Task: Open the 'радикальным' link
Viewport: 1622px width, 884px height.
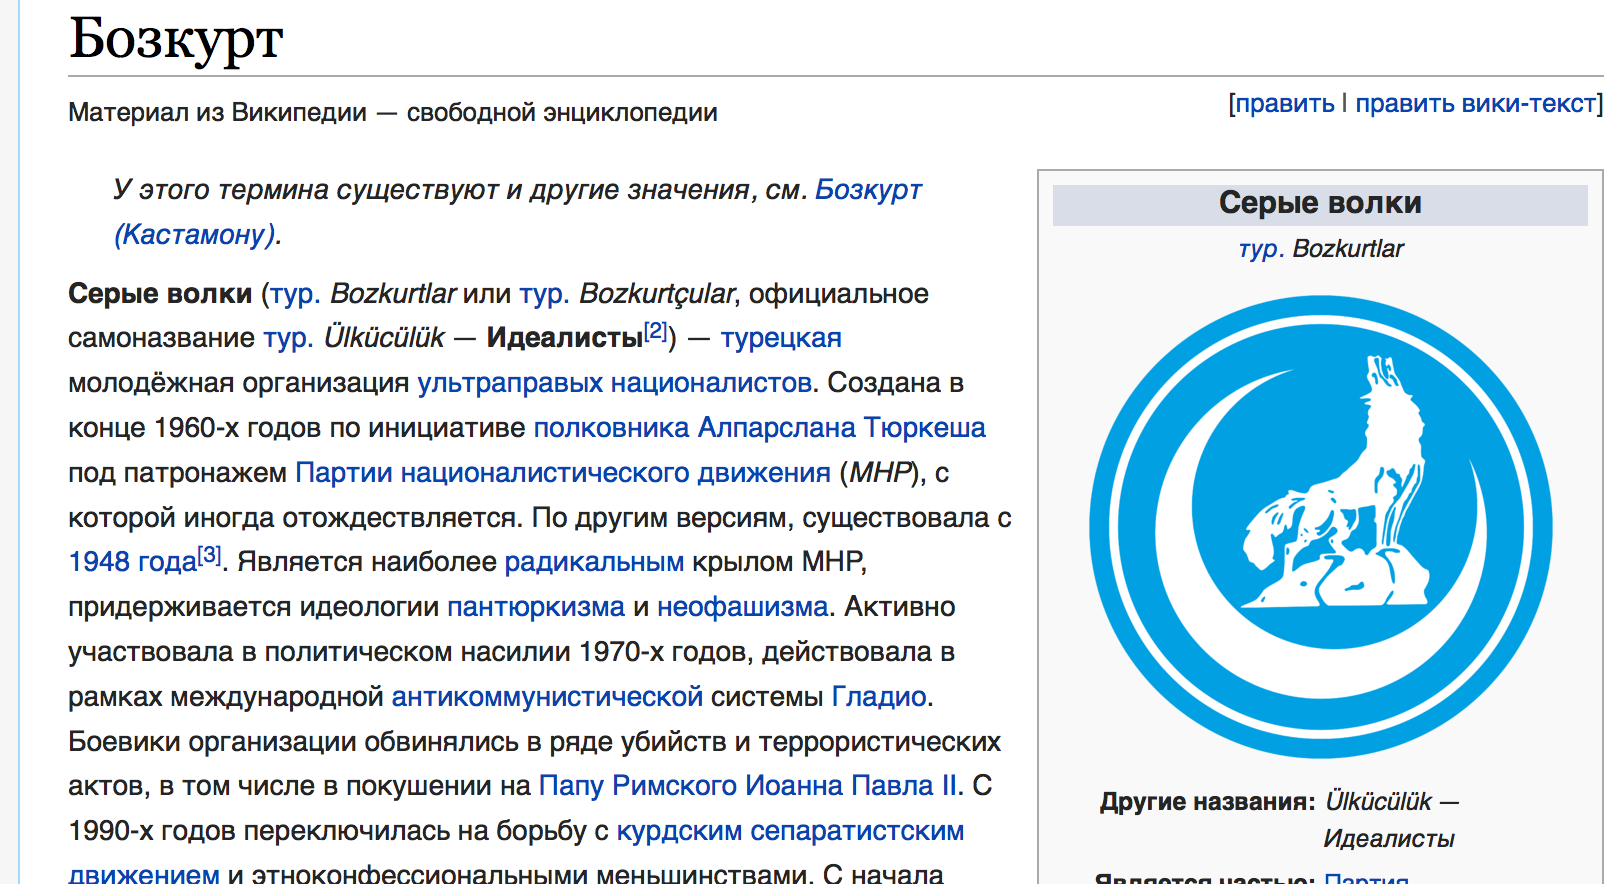Action: tap(594, 562)
